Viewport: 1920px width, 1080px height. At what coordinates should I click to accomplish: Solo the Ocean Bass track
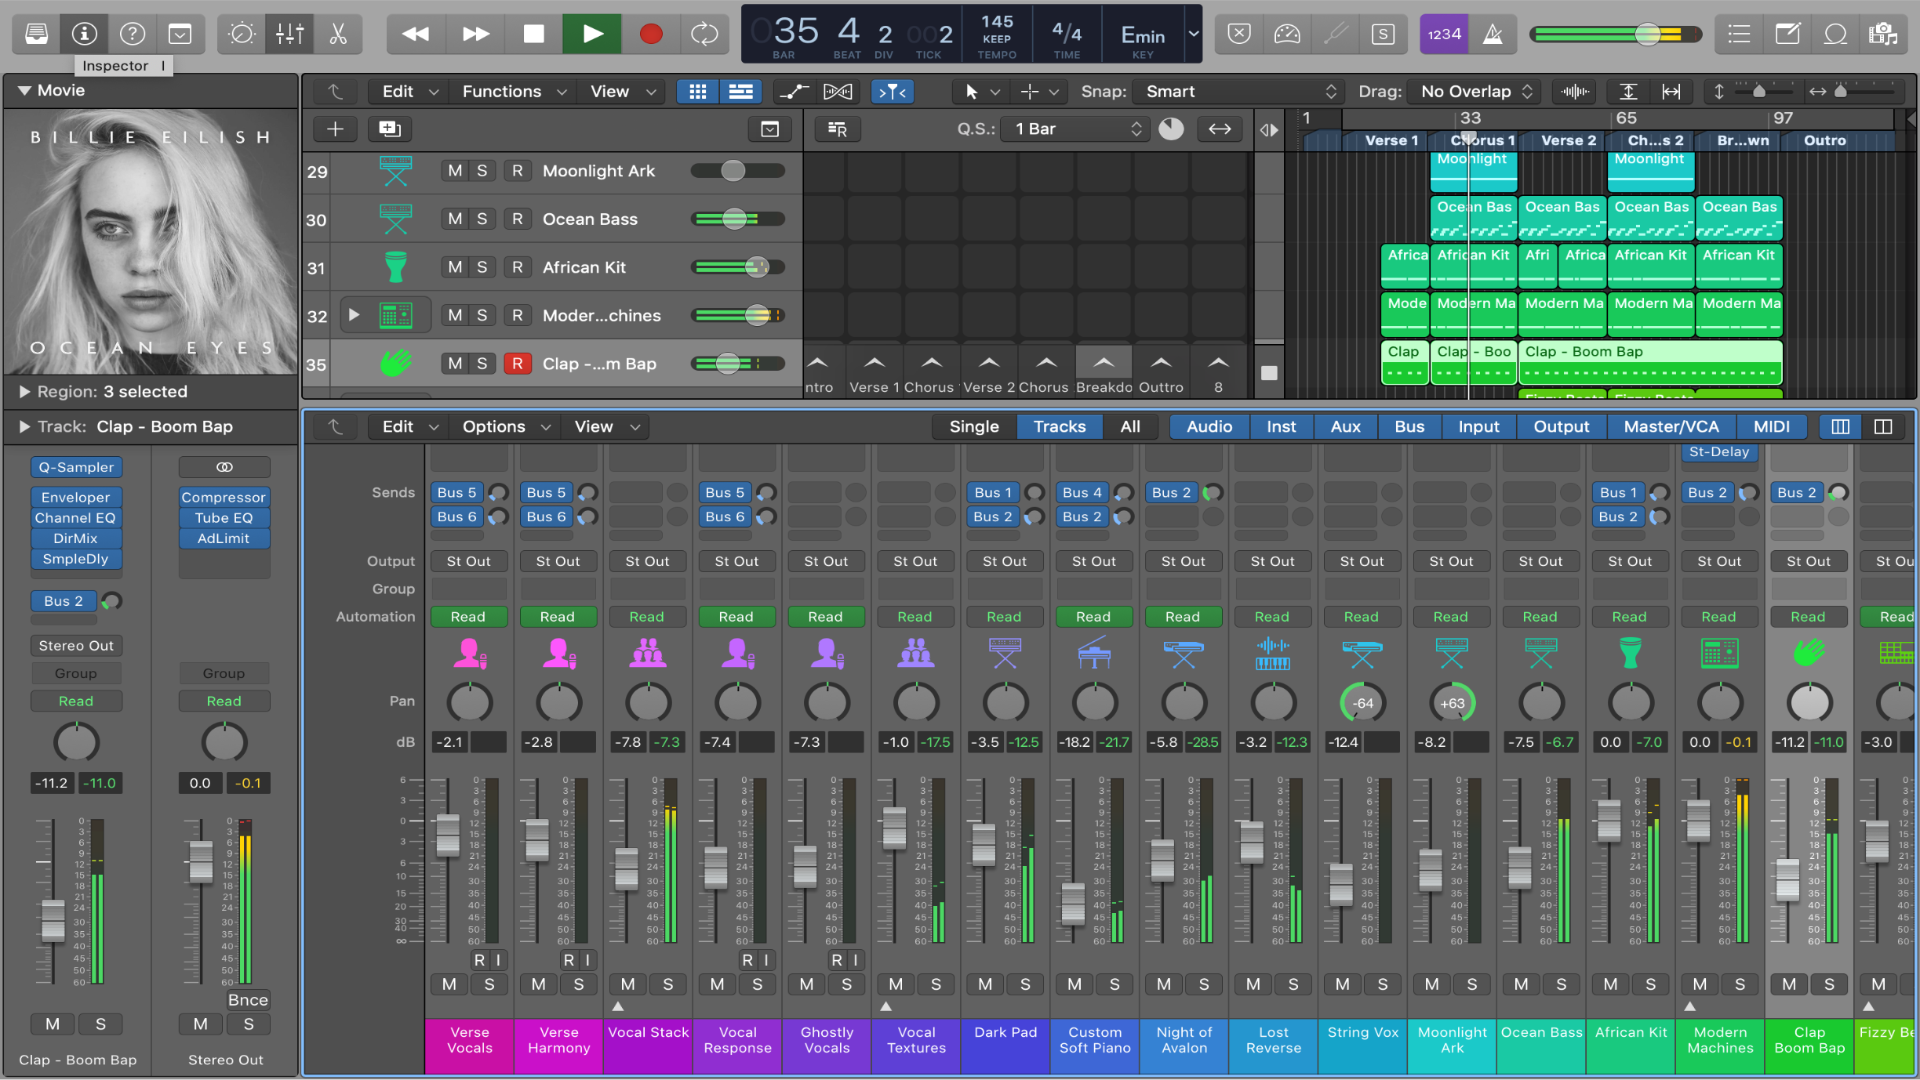click(482, 219)
